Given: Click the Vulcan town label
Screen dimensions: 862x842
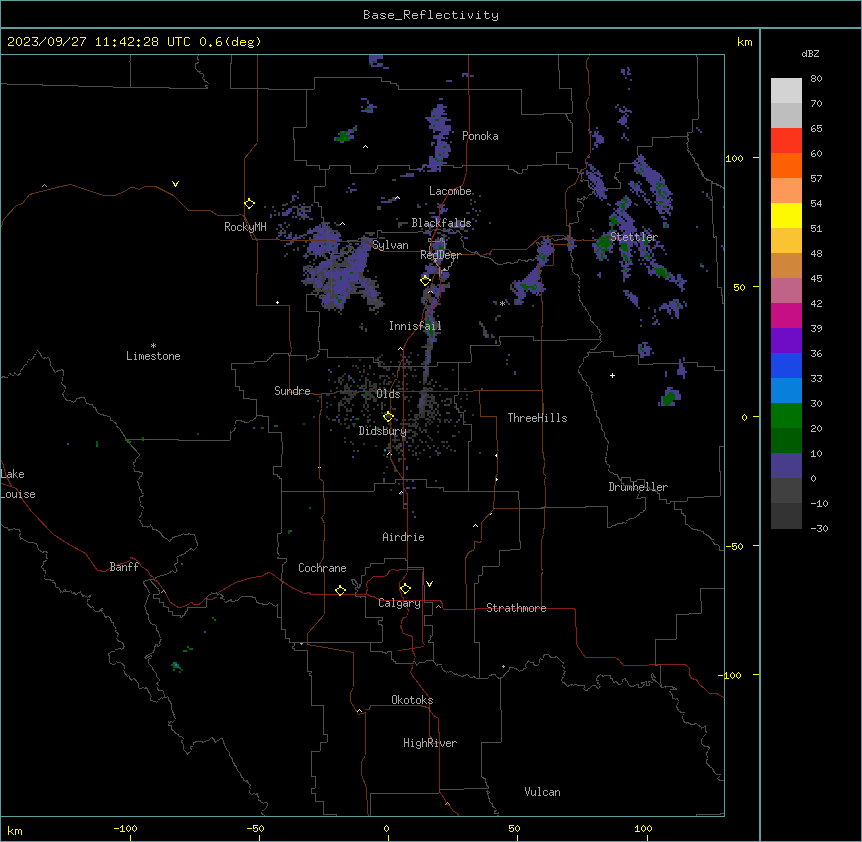Looking at the screenshot, I should click(542, 792).
